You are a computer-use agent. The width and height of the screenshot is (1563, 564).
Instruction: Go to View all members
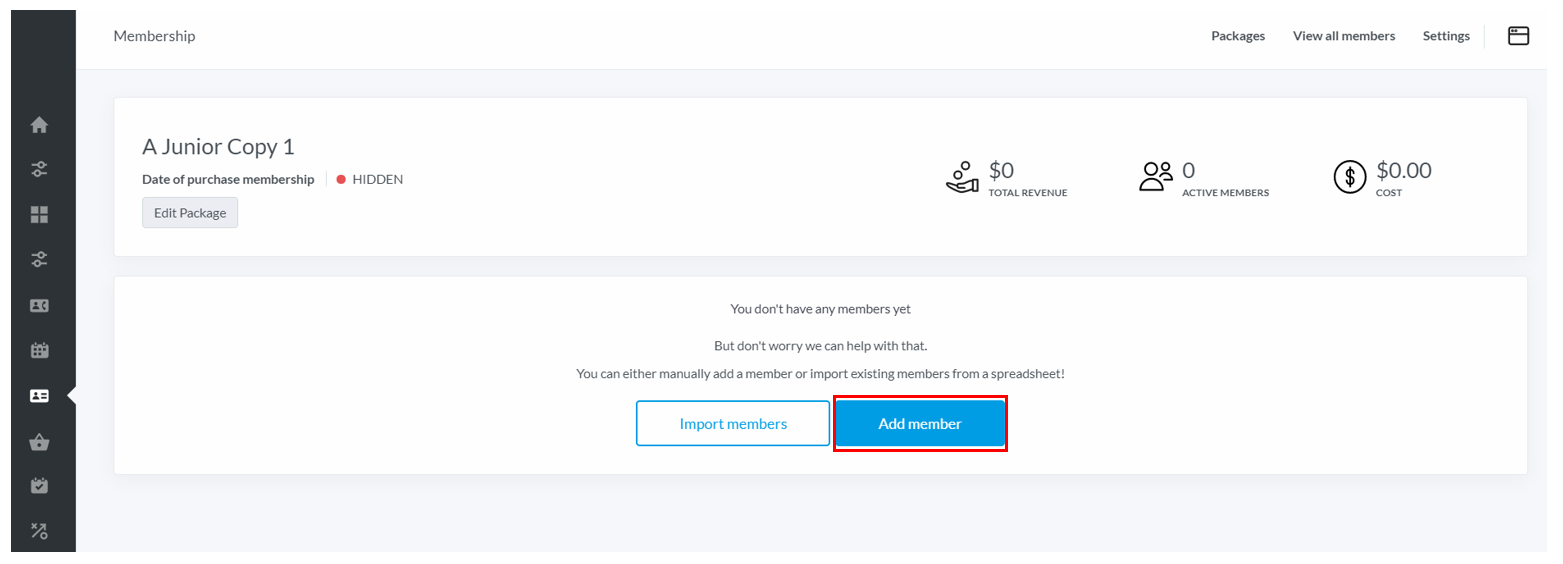click(1344, 36)
